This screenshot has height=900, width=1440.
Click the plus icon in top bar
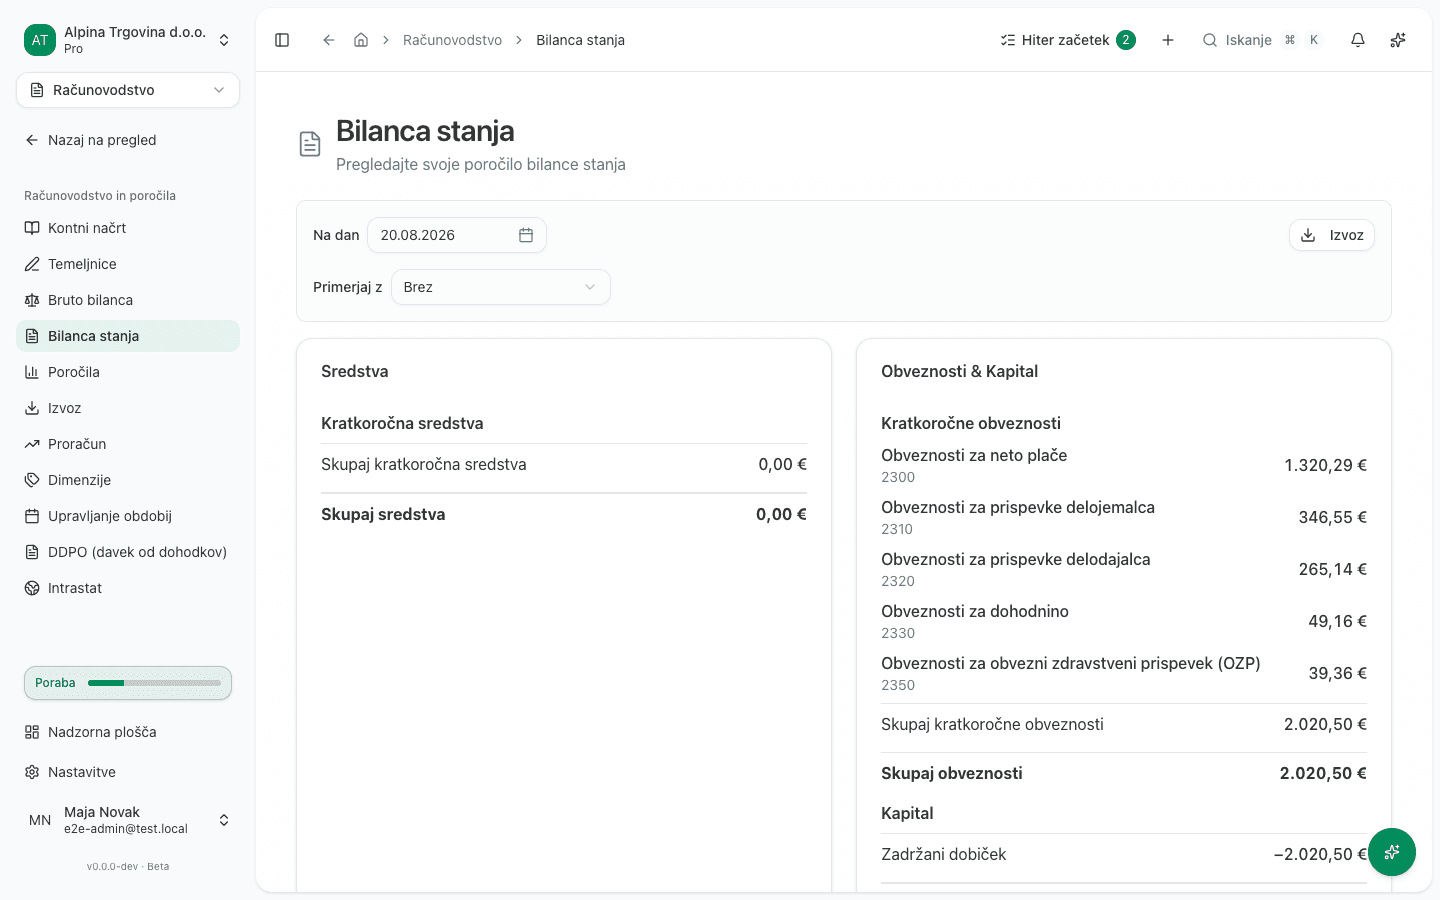coord(1168,40)
